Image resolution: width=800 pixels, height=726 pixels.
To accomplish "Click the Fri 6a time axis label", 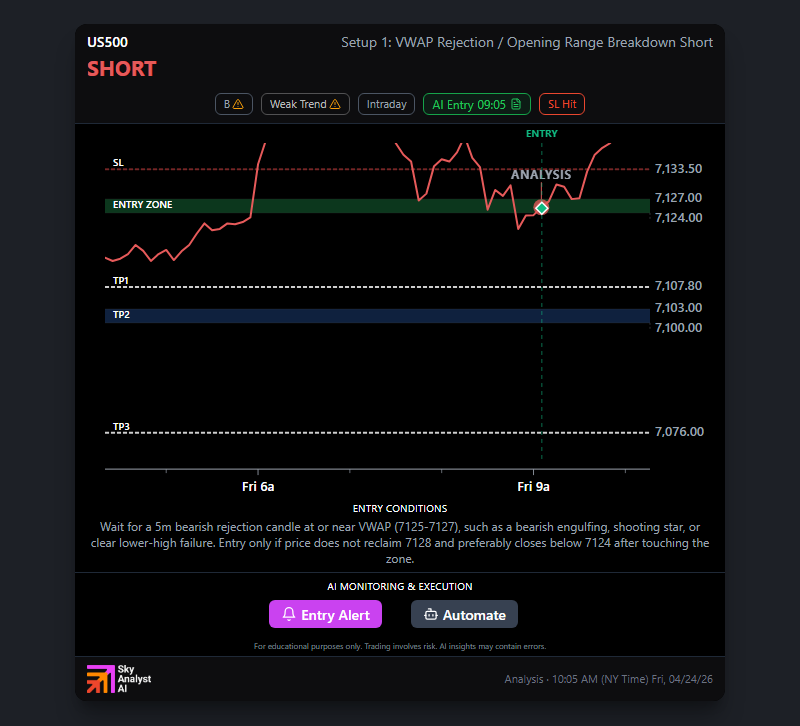I will click(x=258, y=487).
